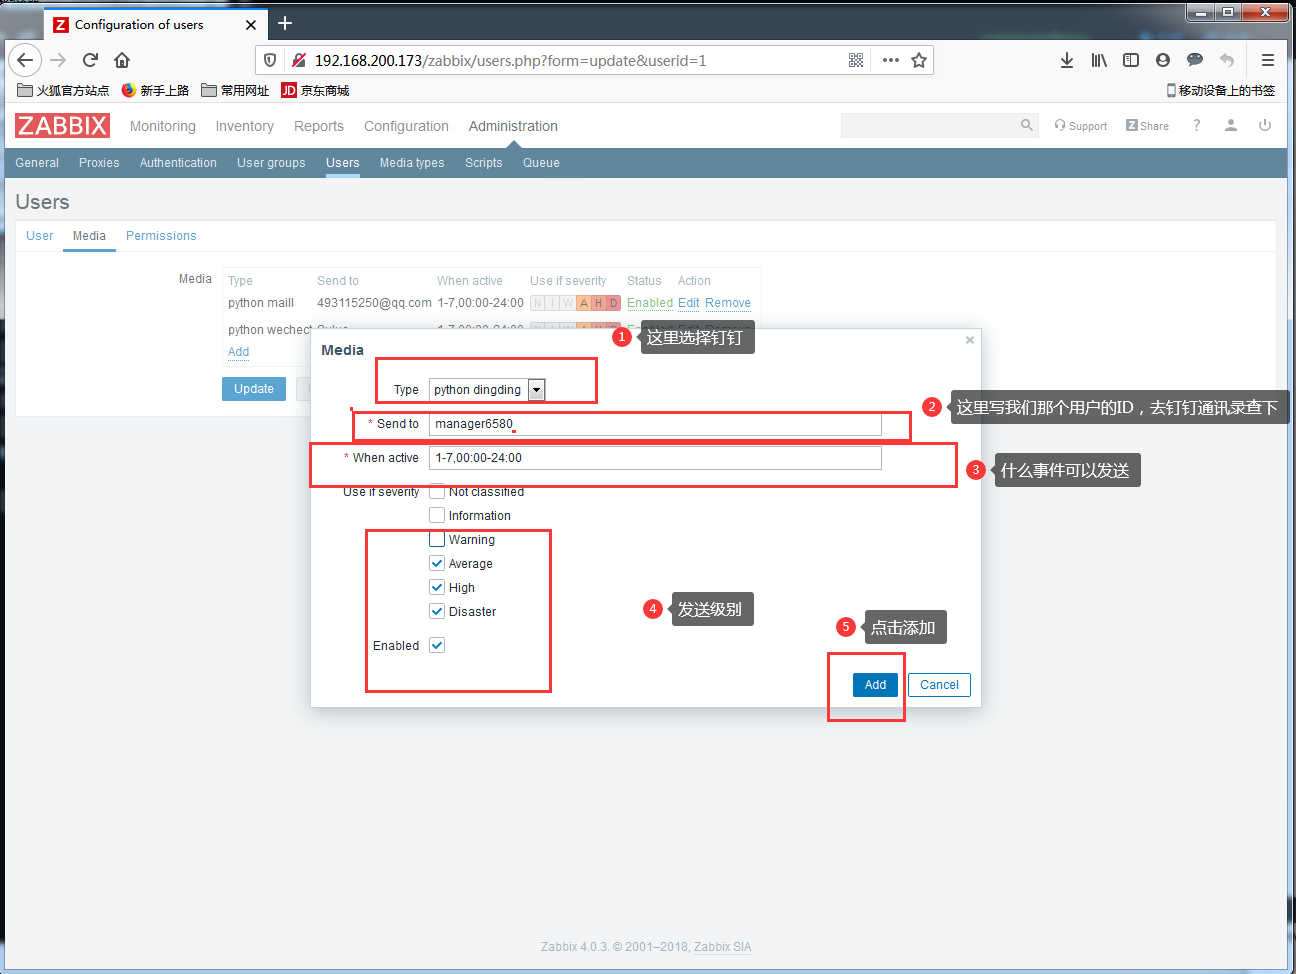
Task: Uncheck the Disaster severity checkbox
Action: pyautogui.click(x=437, y=611)
